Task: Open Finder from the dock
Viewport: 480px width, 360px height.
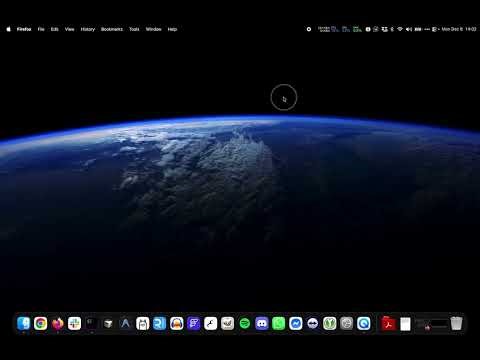Action: click(24, 323)
